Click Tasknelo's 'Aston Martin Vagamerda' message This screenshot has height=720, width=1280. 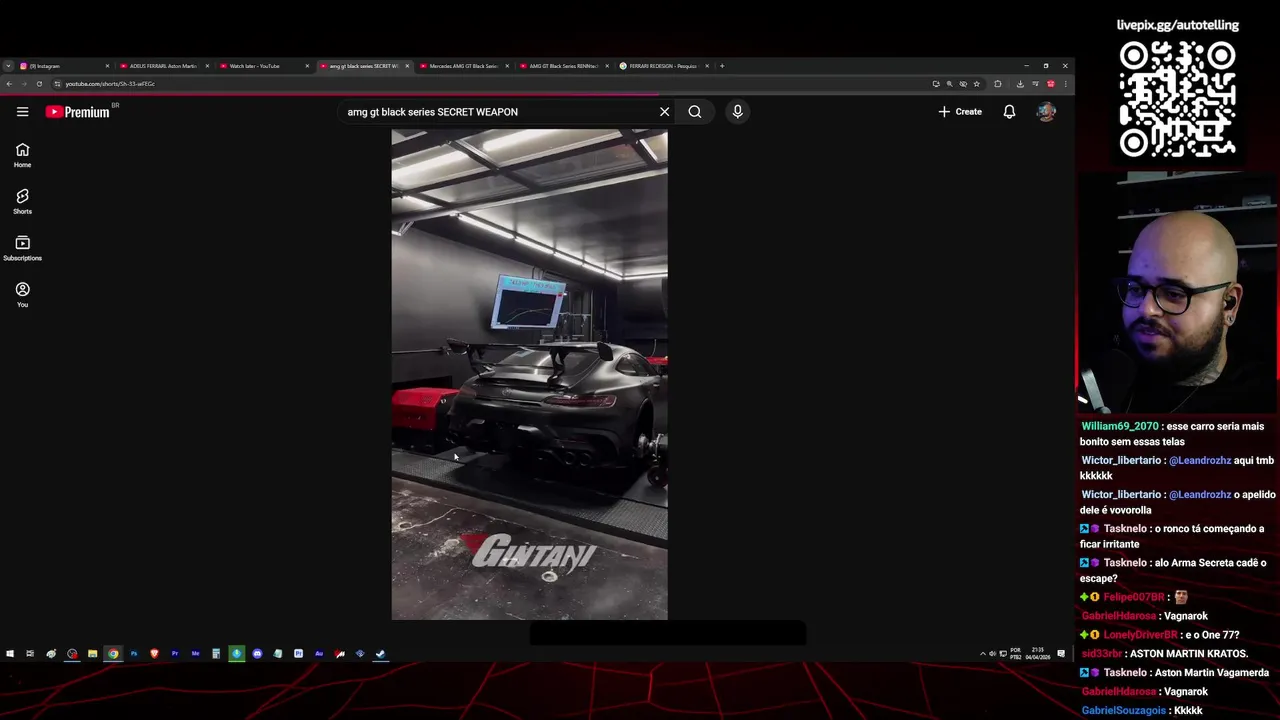click(x=1174, y=673)
